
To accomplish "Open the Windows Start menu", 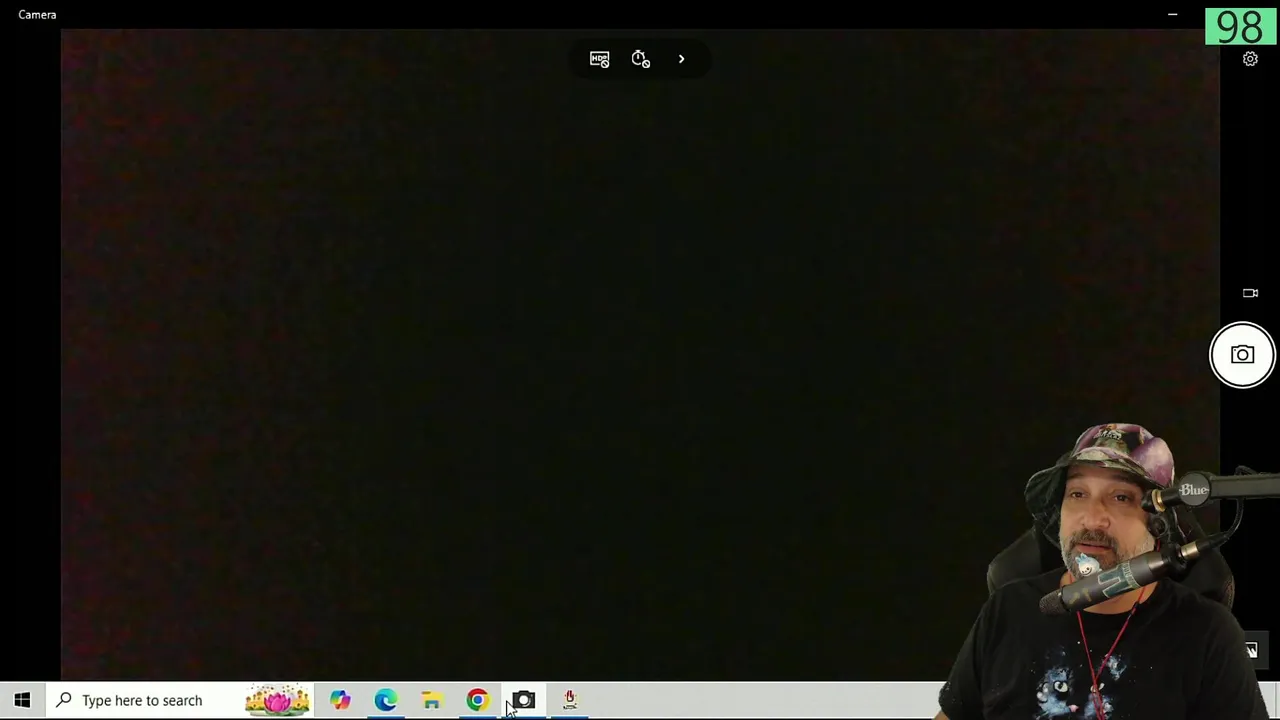I will [x=22, y=700].
